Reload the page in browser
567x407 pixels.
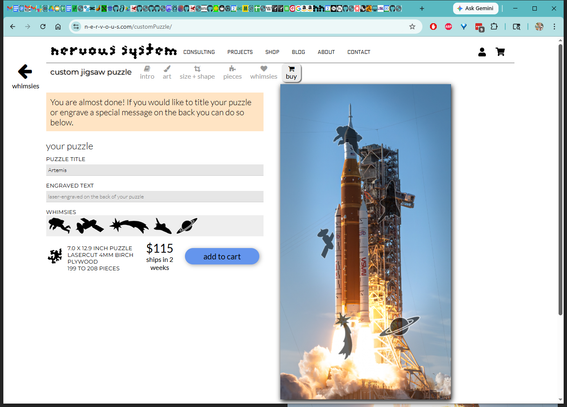coord(43,26)
